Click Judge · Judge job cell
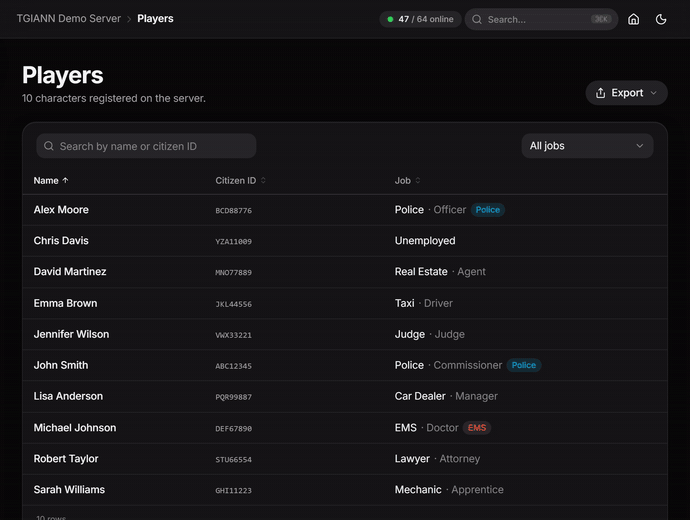The width and height of the screenshot is (690, 520). 429,334
